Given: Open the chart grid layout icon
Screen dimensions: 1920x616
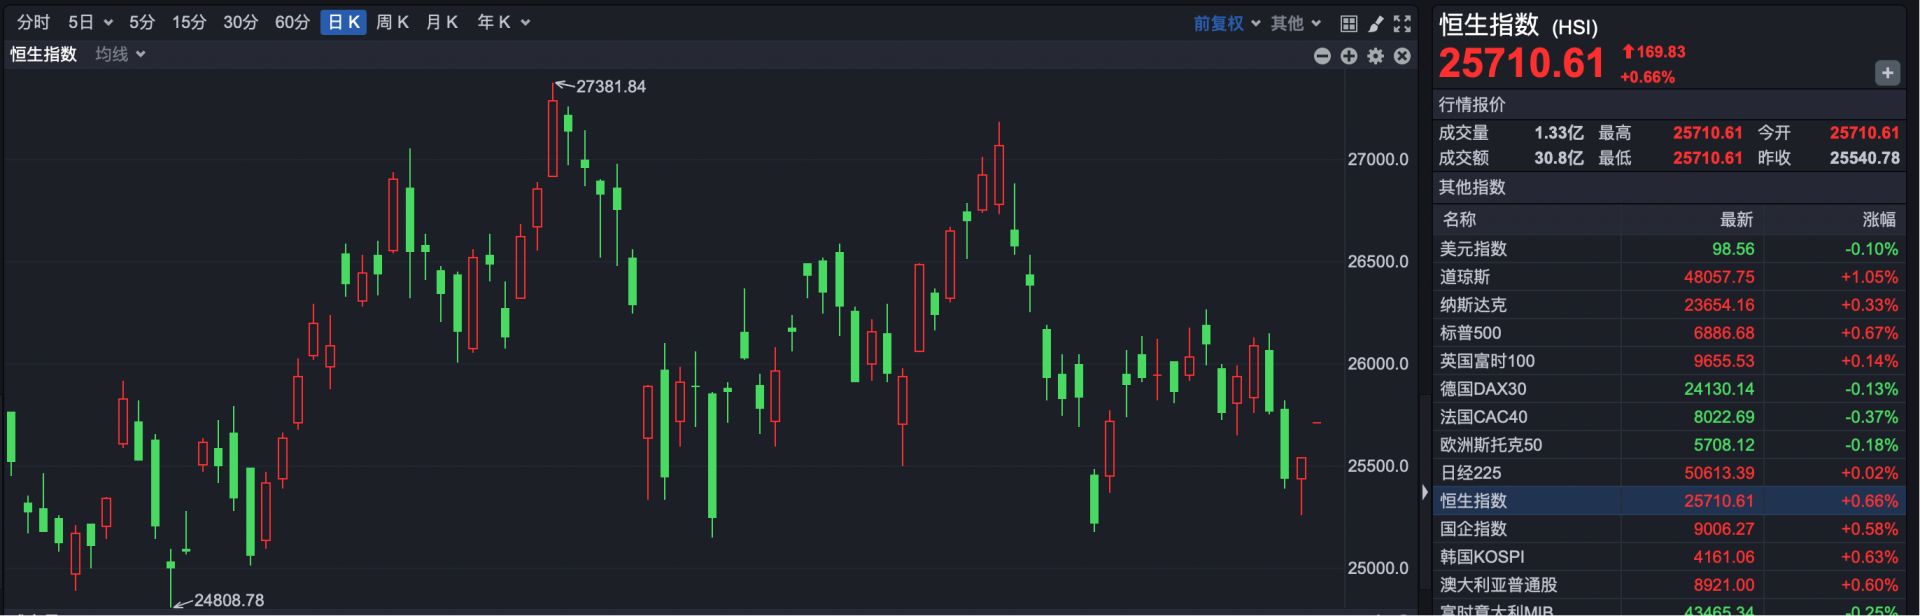Looking at the screenshot, I should [x=1348, y=23].
